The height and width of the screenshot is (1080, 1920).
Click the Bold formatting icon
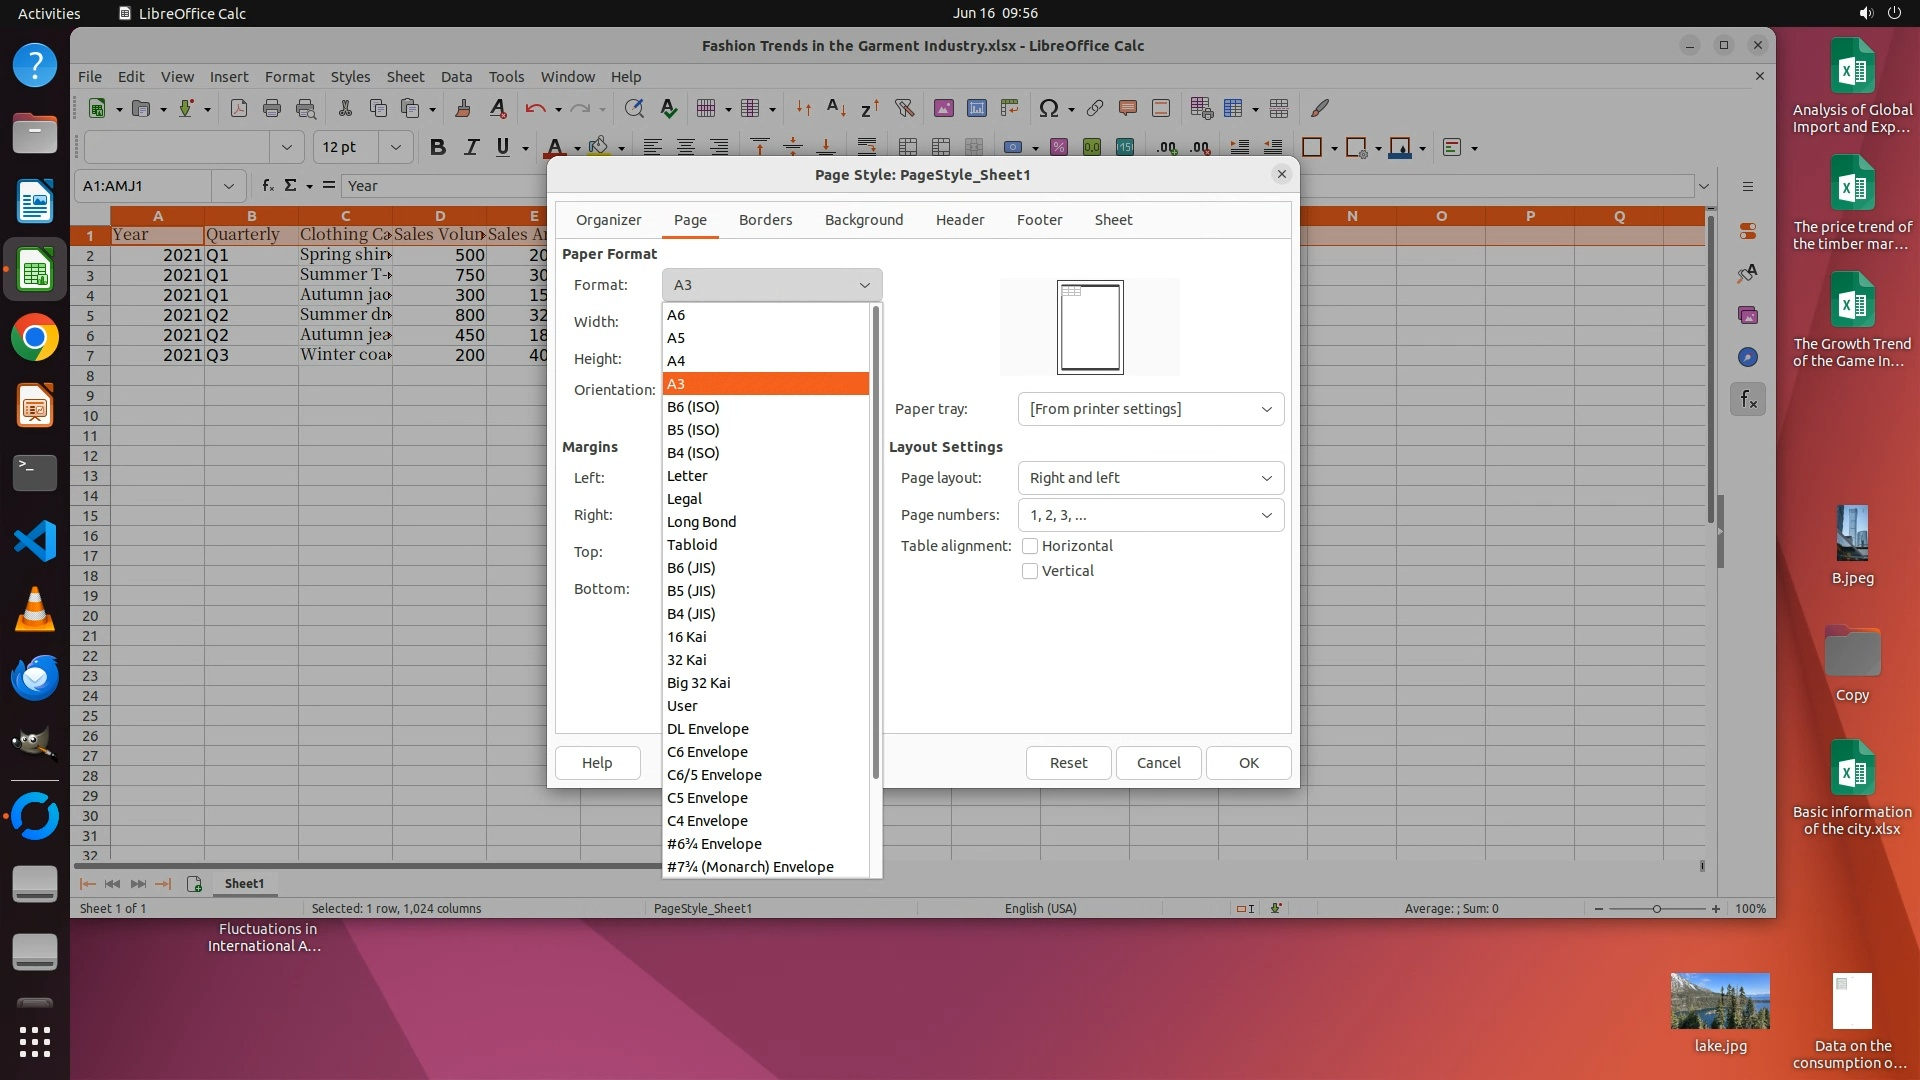click(x=437, y=147)
